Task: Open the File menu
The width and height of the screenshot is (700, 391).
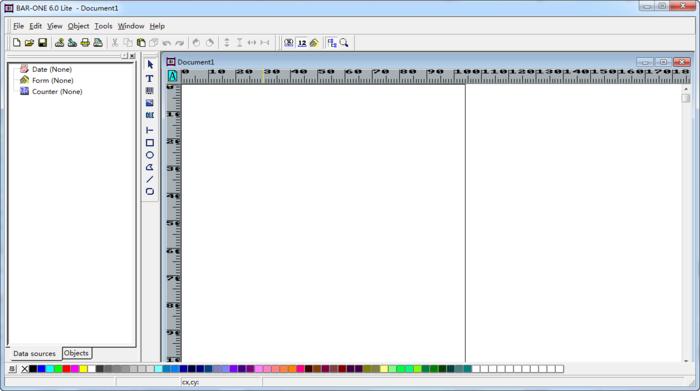Action: [x=18, y=26]
